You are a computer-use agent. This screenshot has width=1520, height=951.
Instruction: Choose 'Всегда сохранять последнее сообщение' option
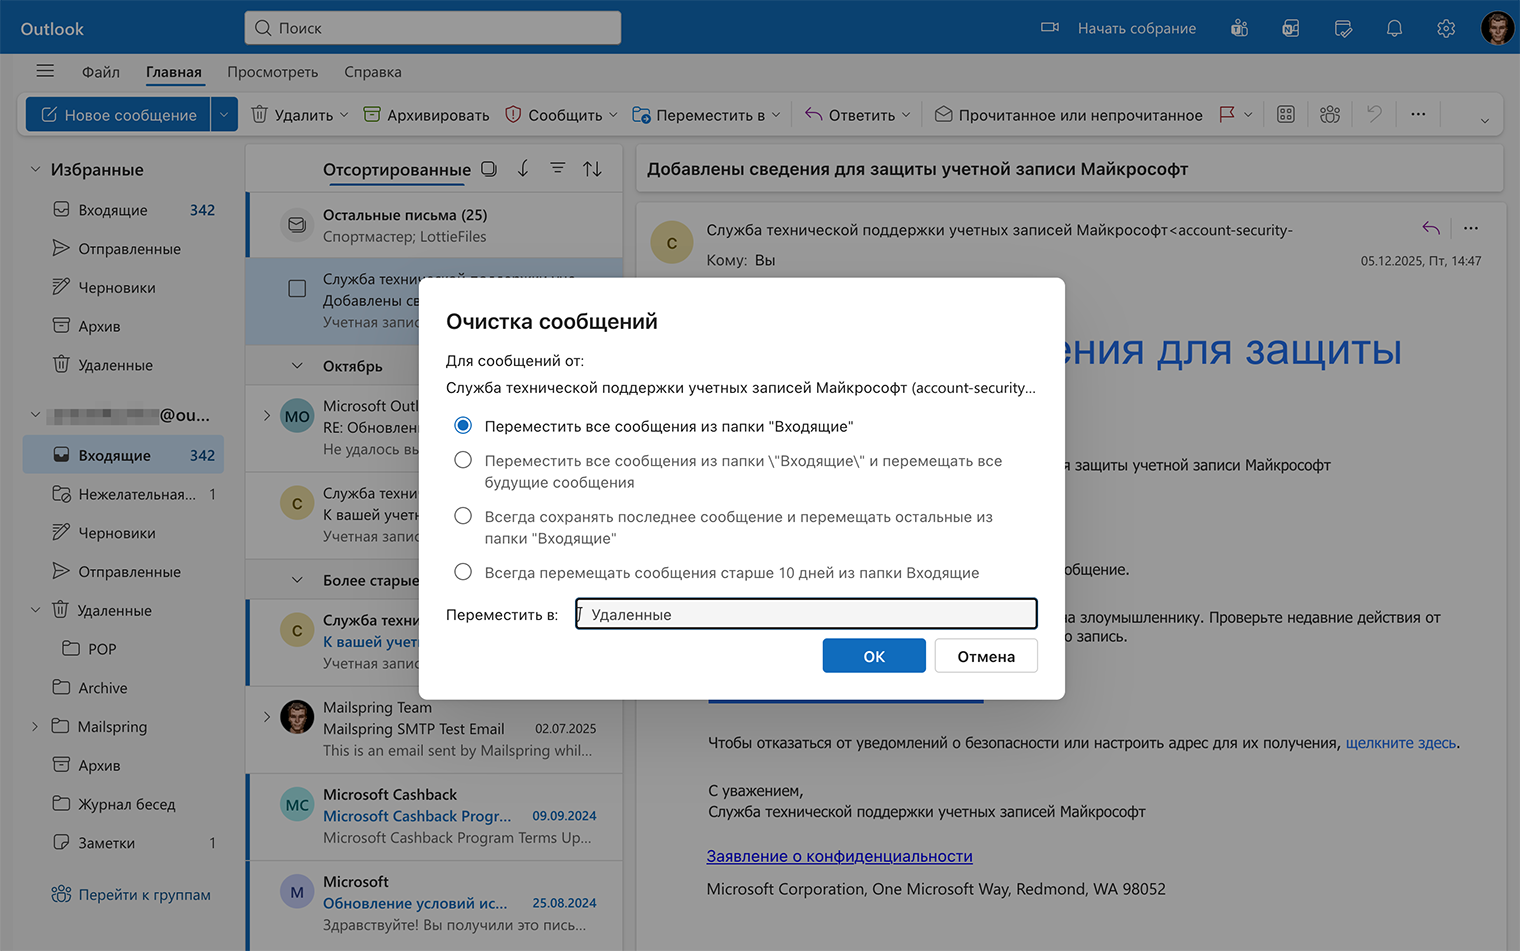tap(462, 515)
